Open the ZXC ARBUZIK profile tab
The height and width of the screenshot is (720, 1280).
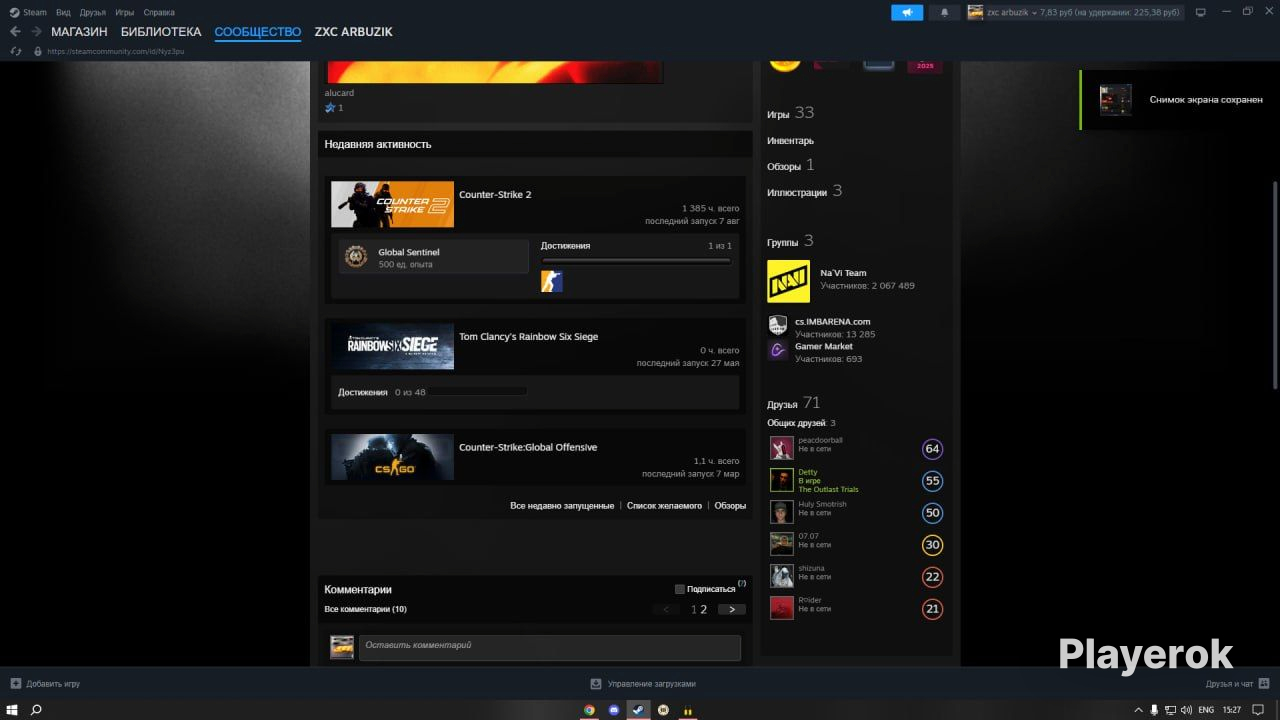354,32
